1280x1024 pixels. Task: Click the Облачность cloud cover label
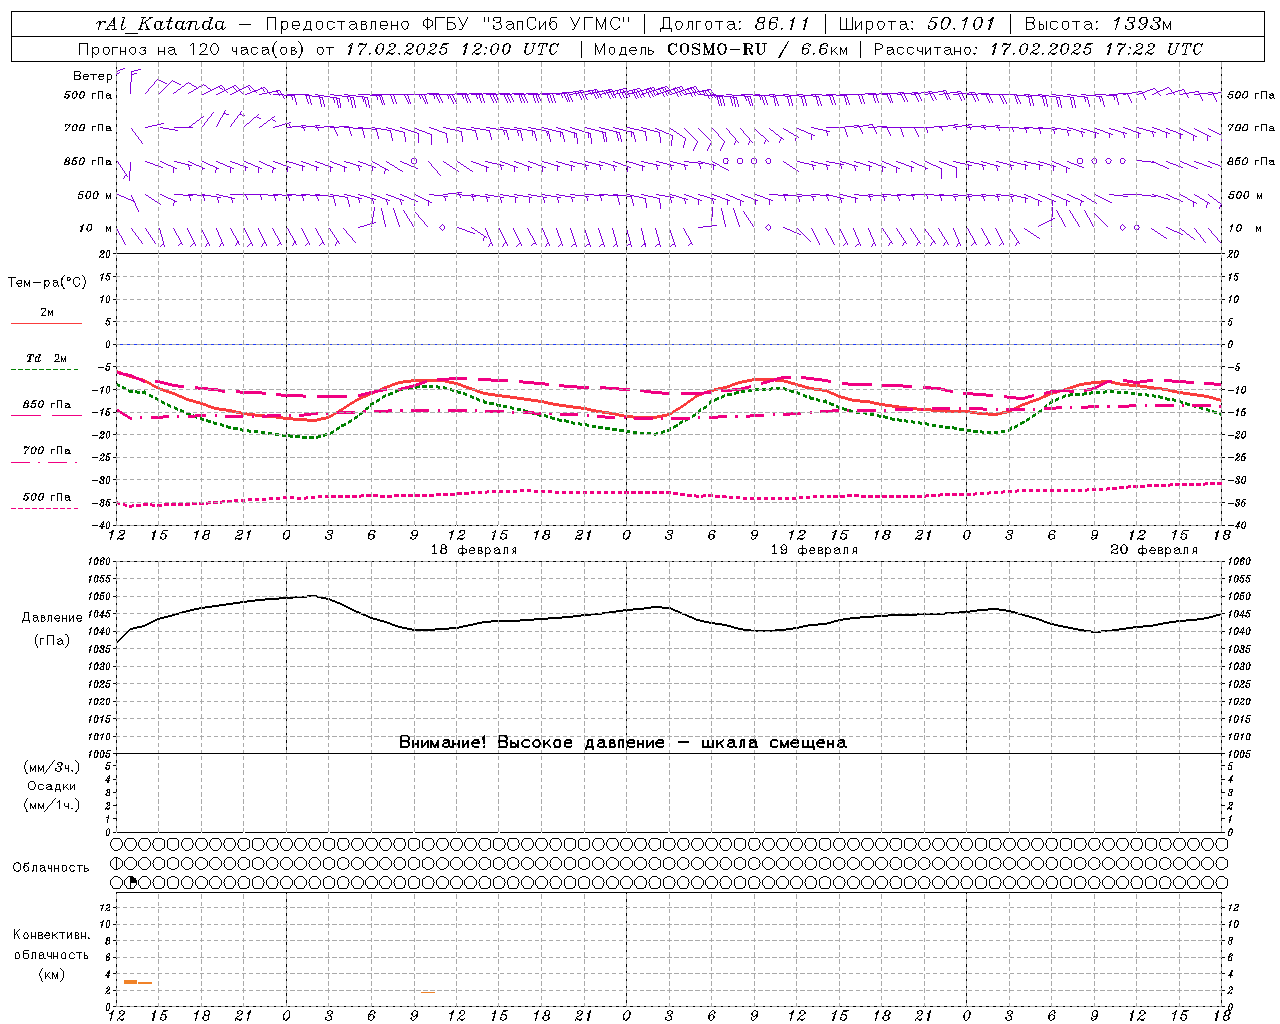pyautogui.click(x=51, y=868)
